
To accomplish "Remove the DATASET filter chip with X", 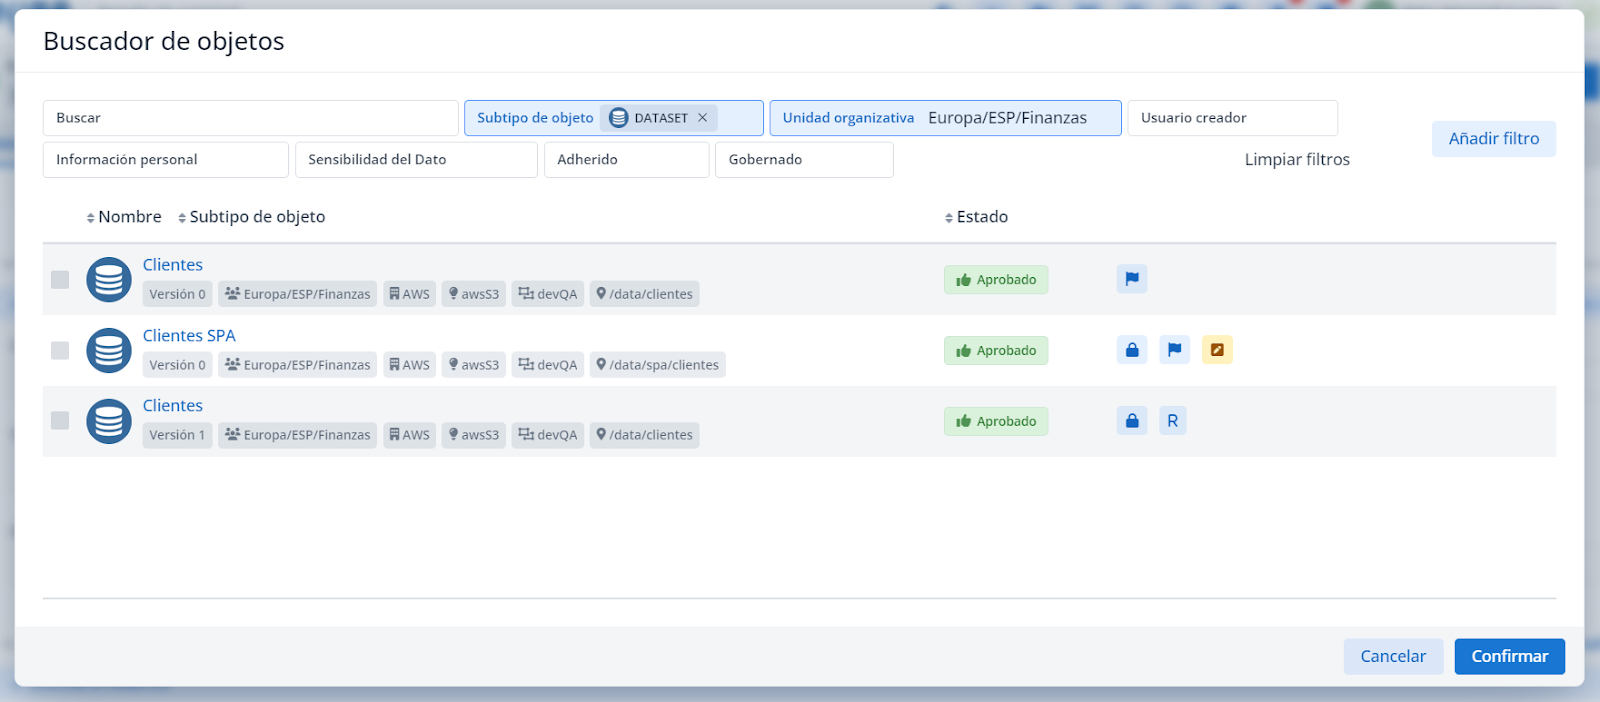I will click(702, 118).
